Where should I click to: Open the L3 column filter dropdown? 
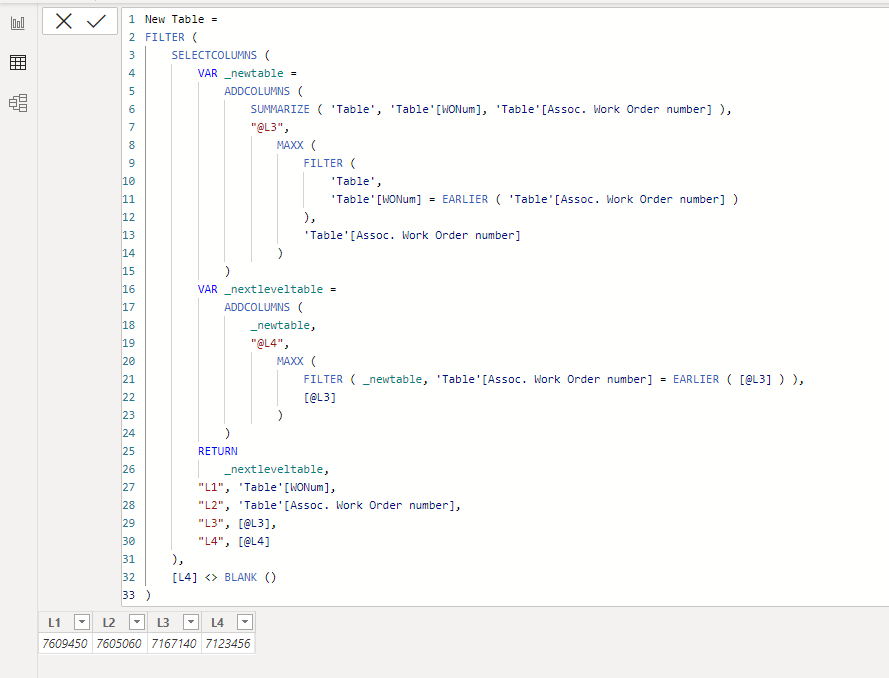[x=191, y=622]
